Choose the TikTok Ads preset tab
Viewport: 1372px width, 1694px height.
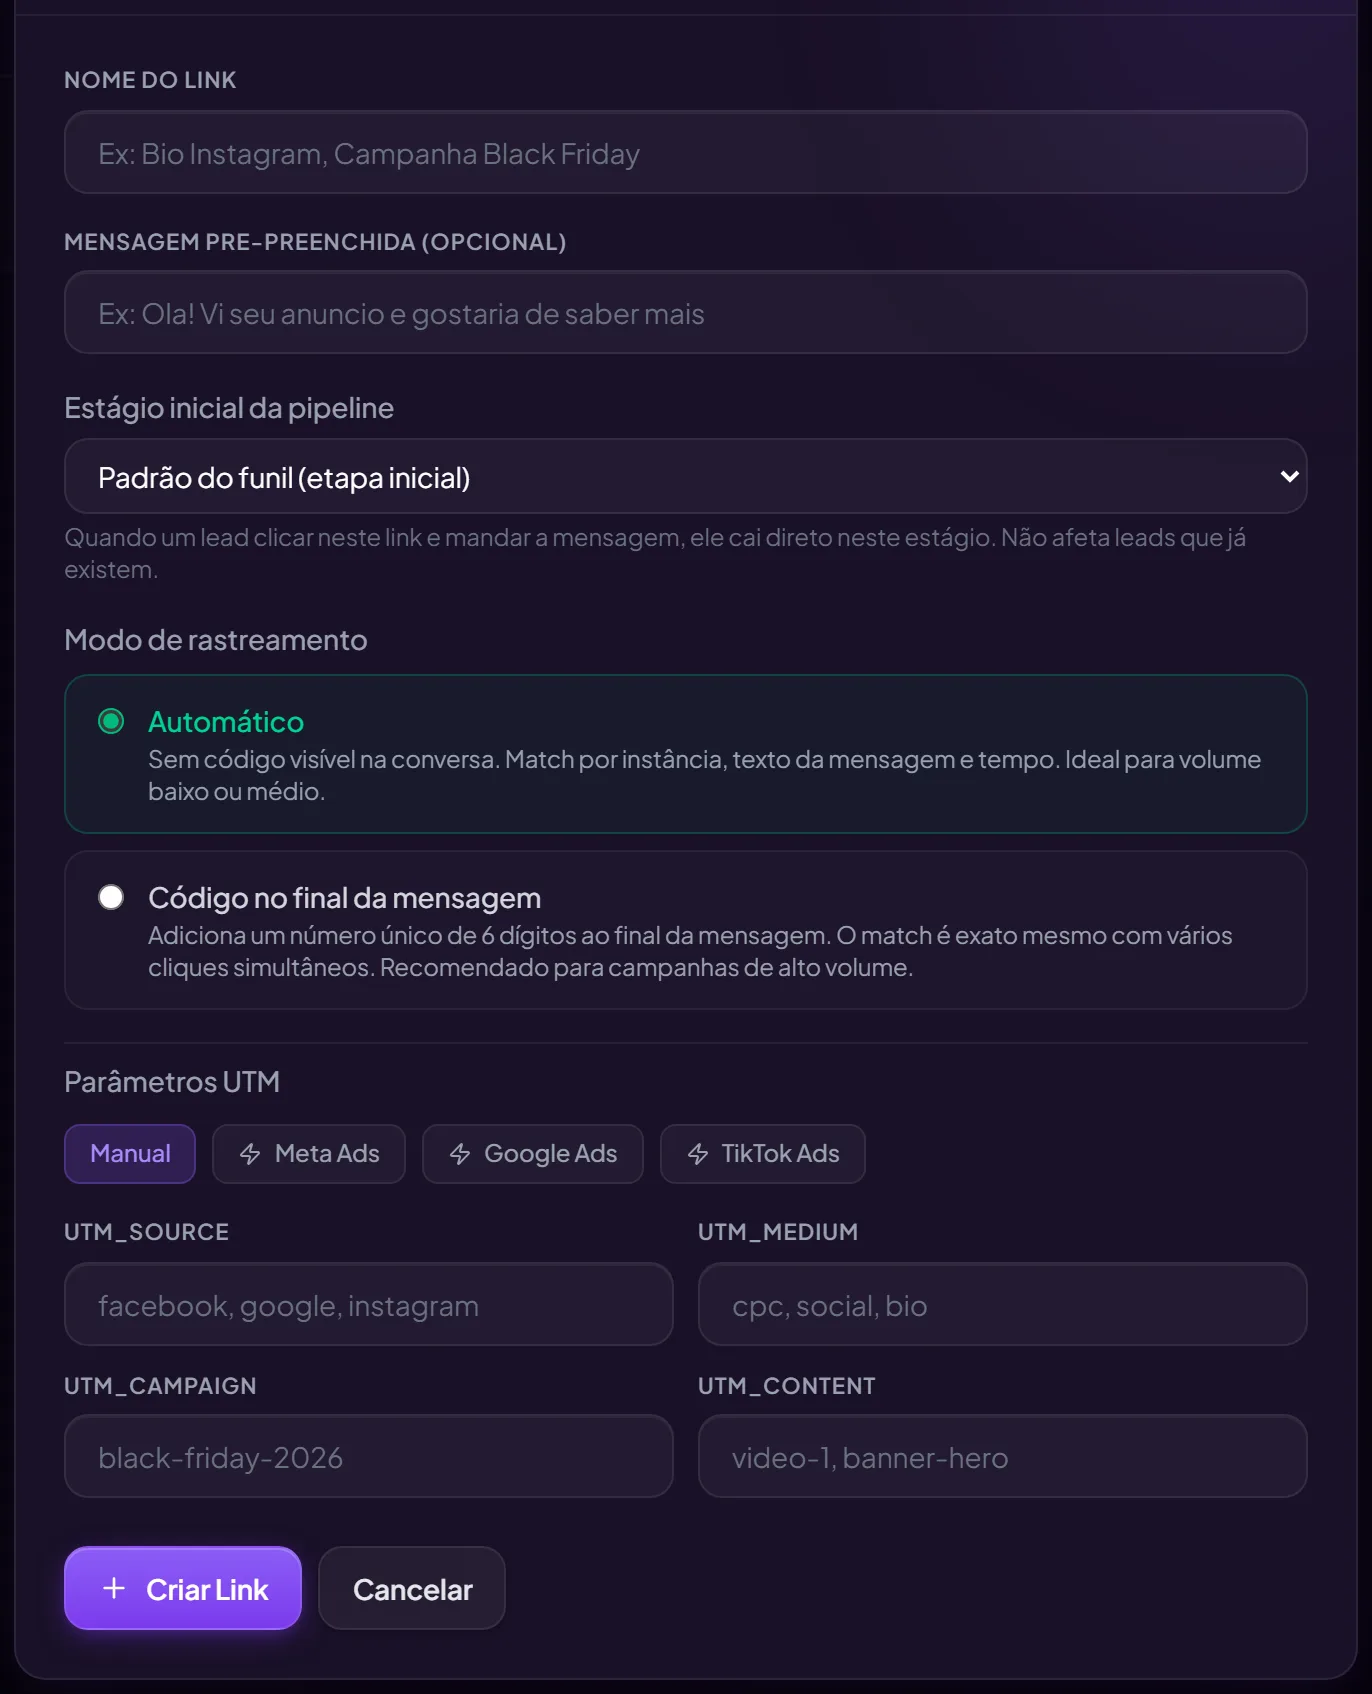[x=763, y=1154]
